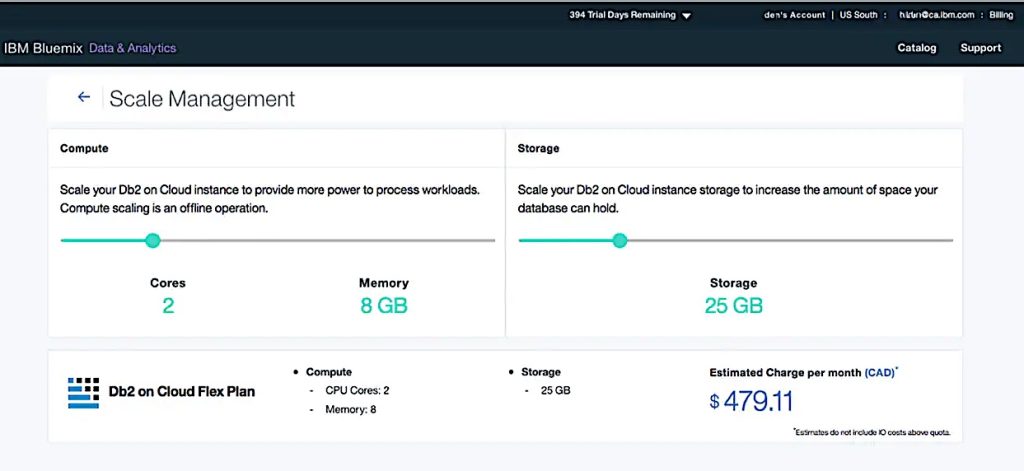Open the Catalog menu item
The image size is (1024, 471).
(917, 48)
